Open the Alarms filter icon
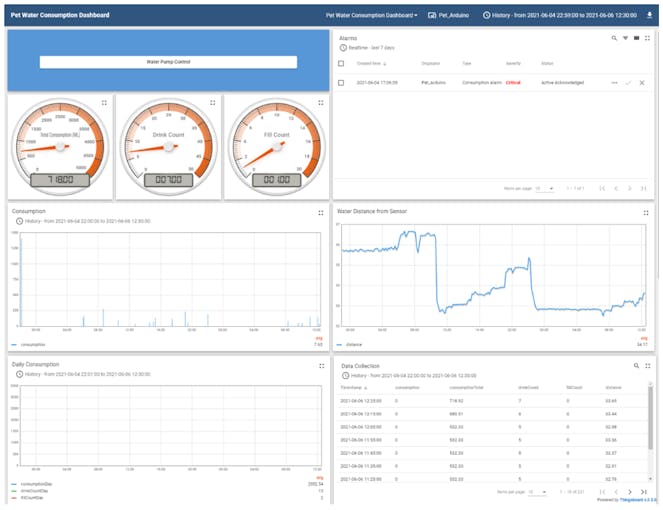This screenshot has height=510, width=663. coord(625,38)
